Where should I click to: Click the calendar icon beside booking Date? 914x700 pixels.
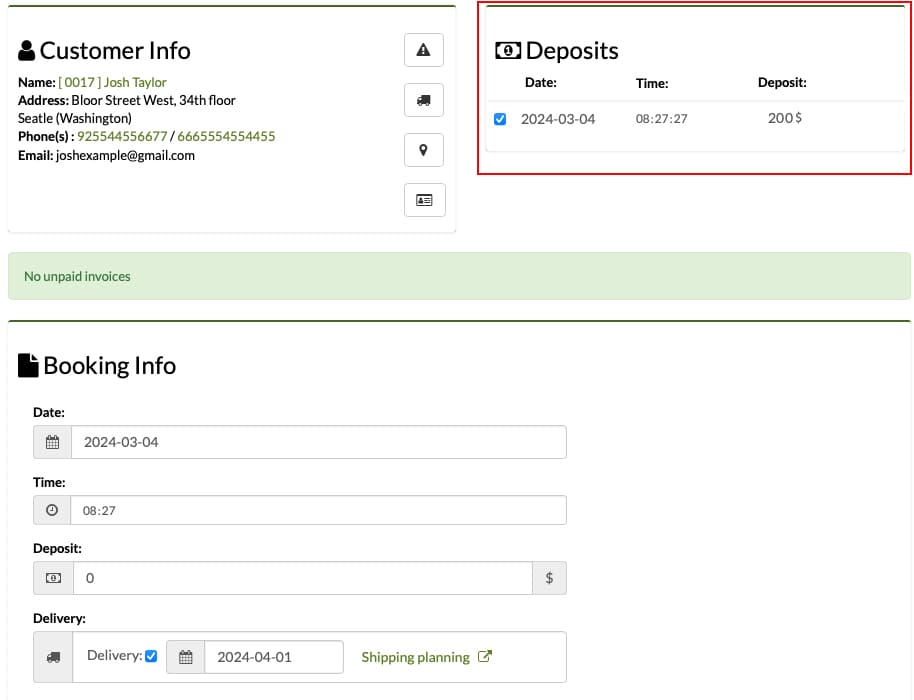(52, 442)
